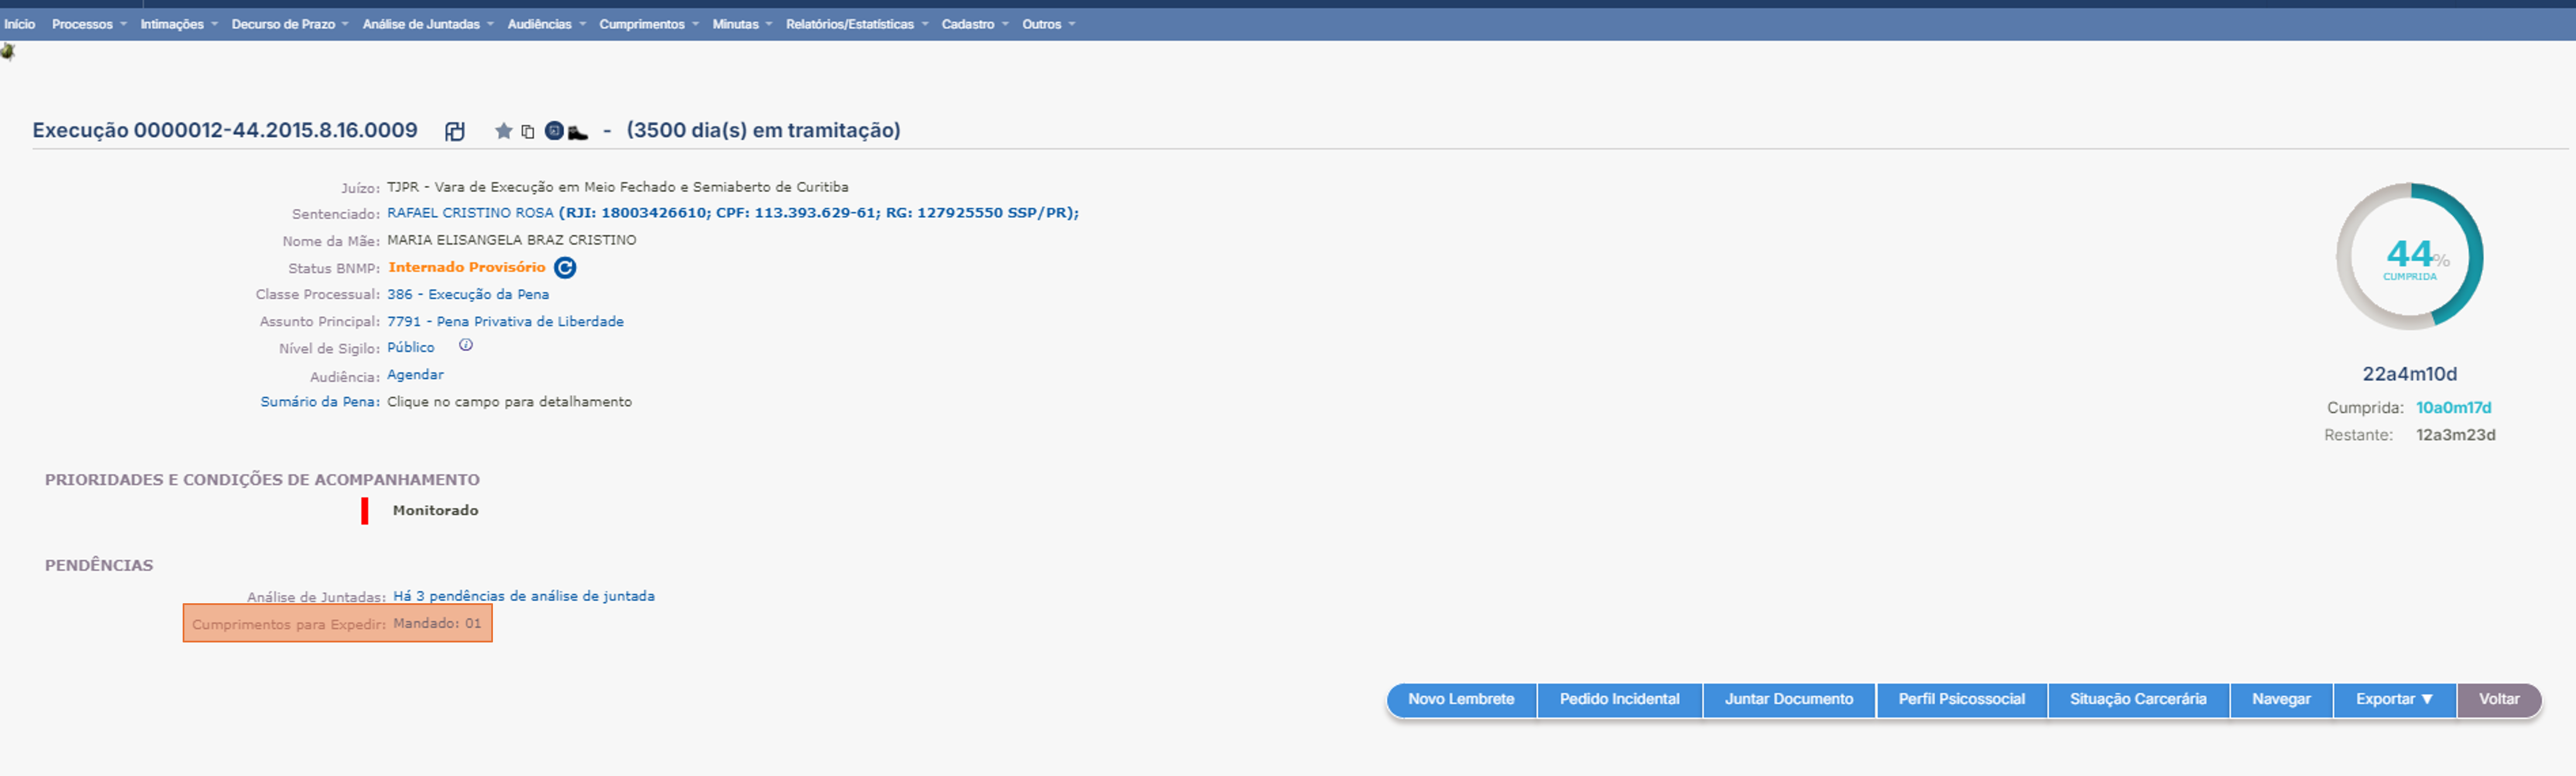This screenshot has height=776, width=2576.
Task: Click the Internado Provisório status text
Action: click(x=467, y=267)
